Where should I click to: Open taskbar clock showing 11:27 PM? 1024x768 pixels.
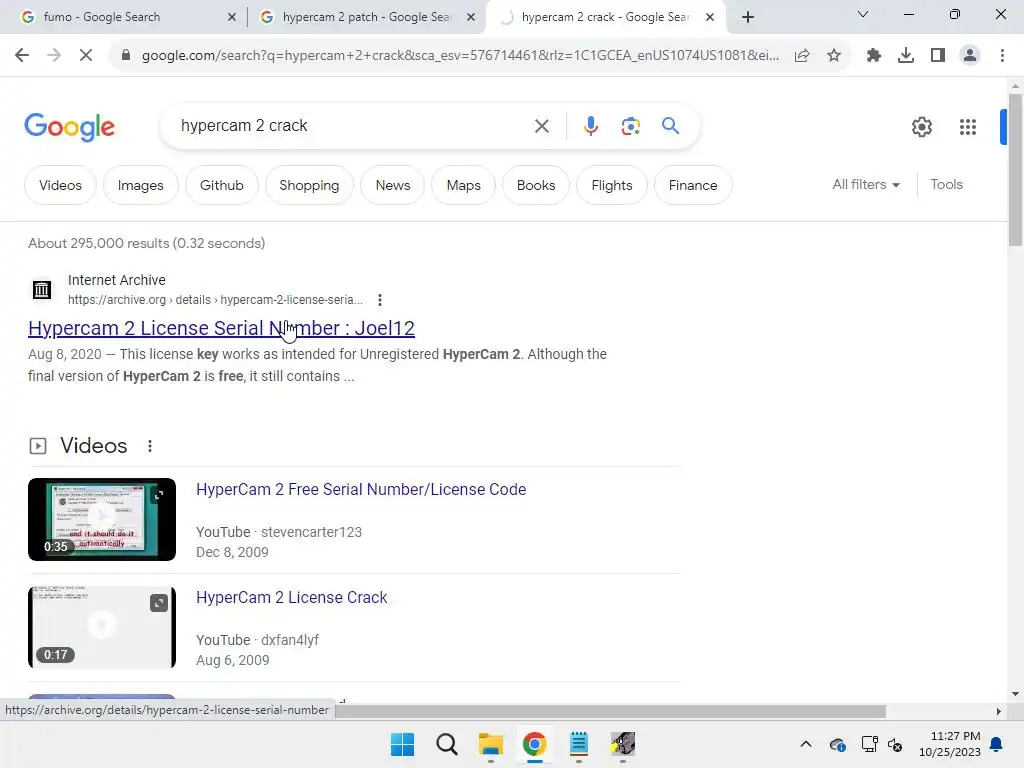tap(950, 744)
